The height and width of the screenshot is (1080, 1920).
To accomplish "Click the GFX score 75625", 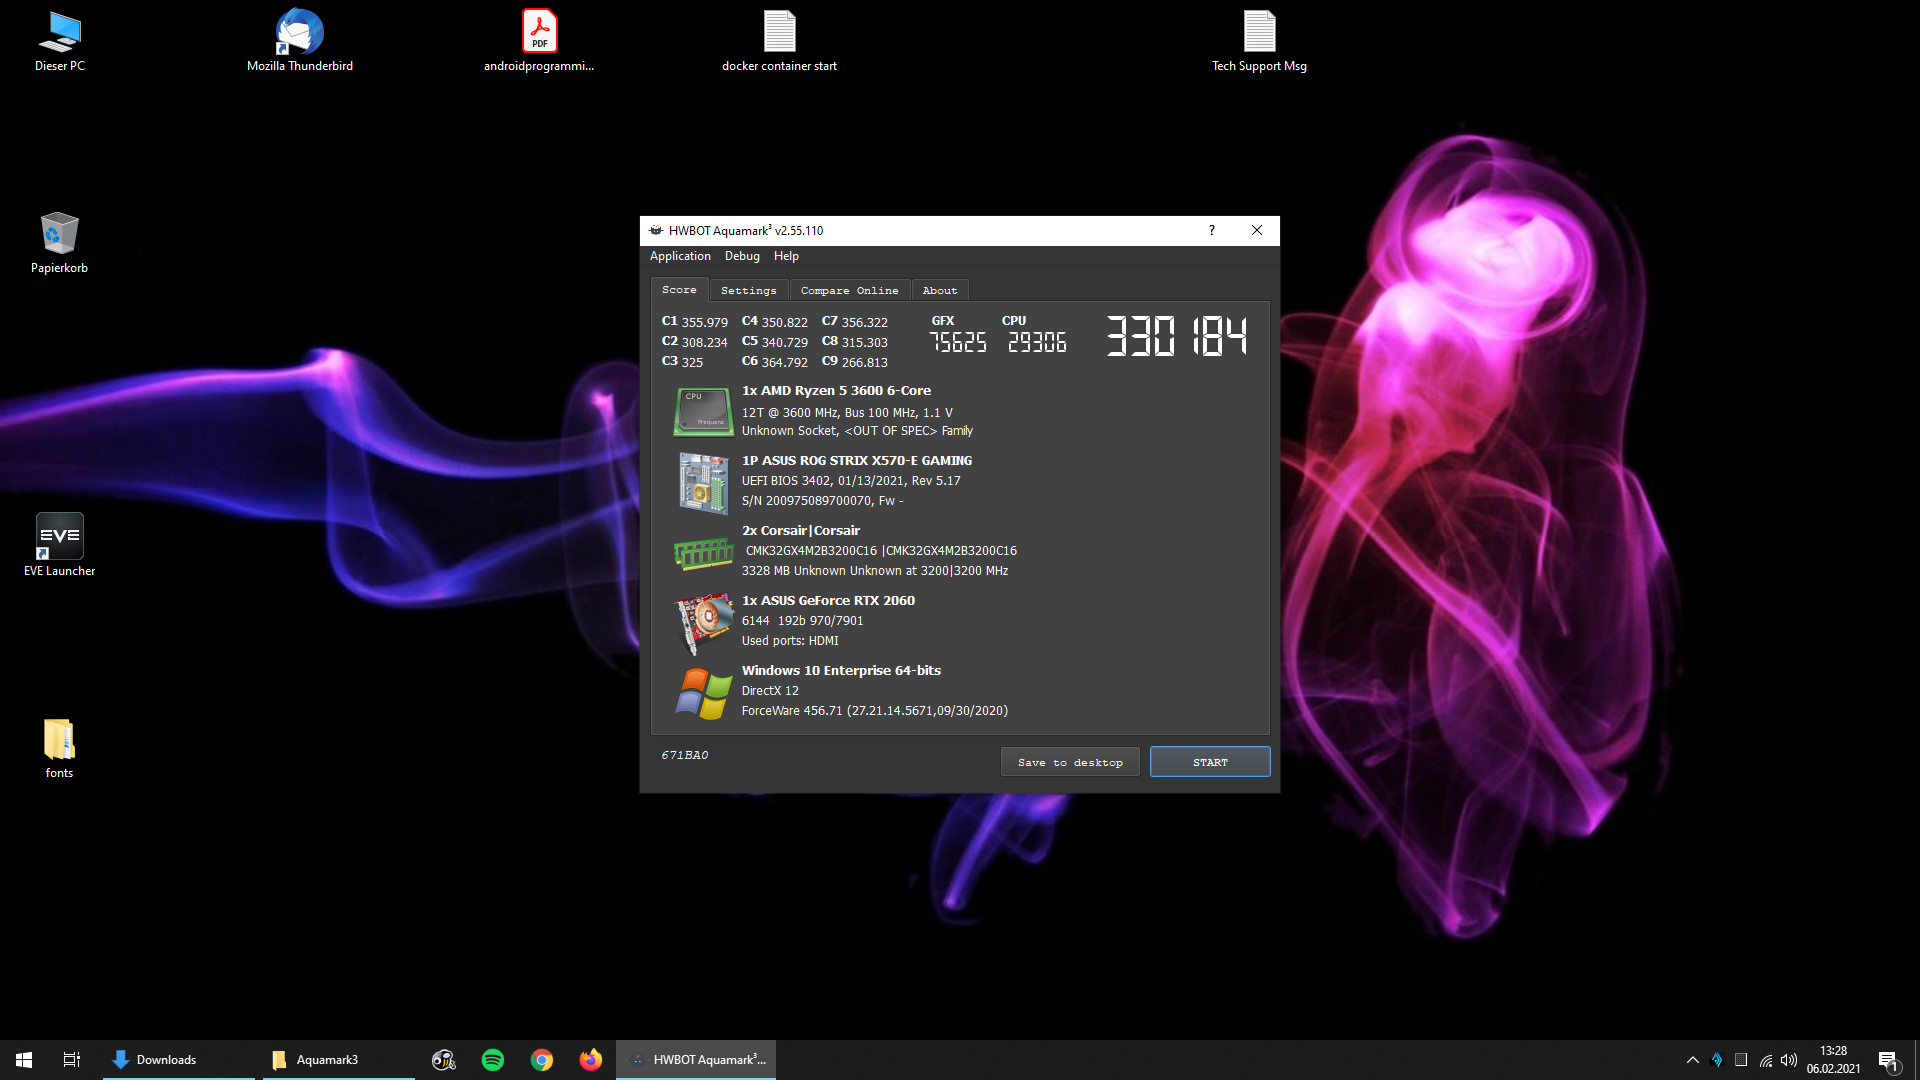I will point(958,342).
